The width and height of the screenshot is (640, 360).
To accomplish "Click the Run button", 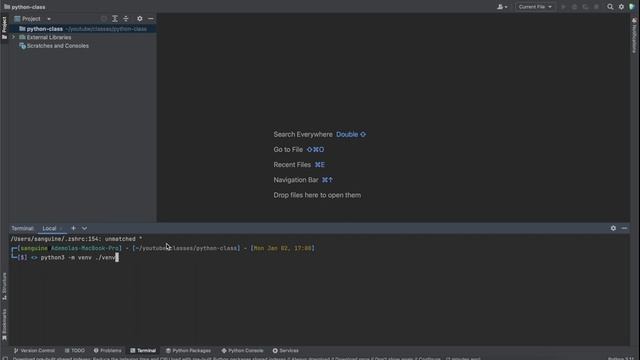I will 563,7.
